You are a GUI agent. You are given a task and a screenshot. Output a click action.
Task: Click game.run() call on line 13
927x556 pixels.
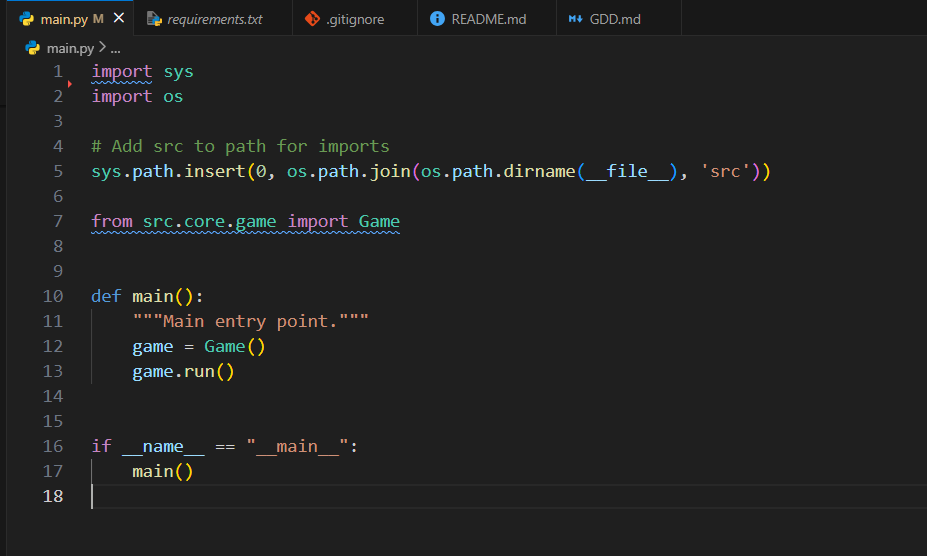click(183, 371)
